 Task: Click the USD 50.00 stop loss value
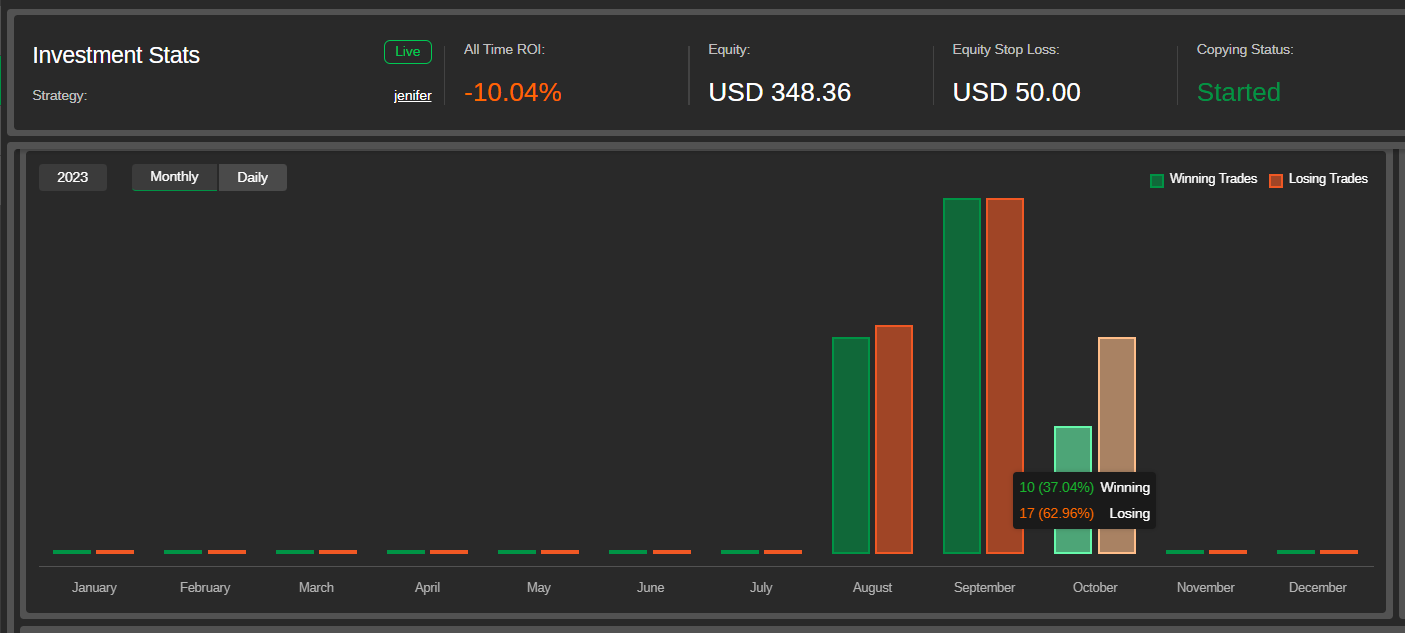pos(1017,93)
